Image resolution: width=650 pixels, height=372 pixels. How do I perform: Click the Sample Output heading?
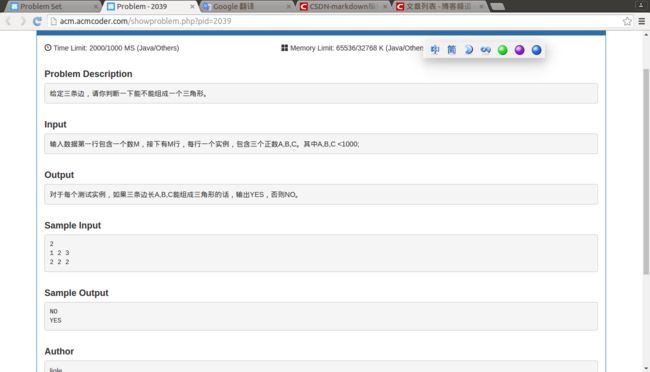point(76,293)
